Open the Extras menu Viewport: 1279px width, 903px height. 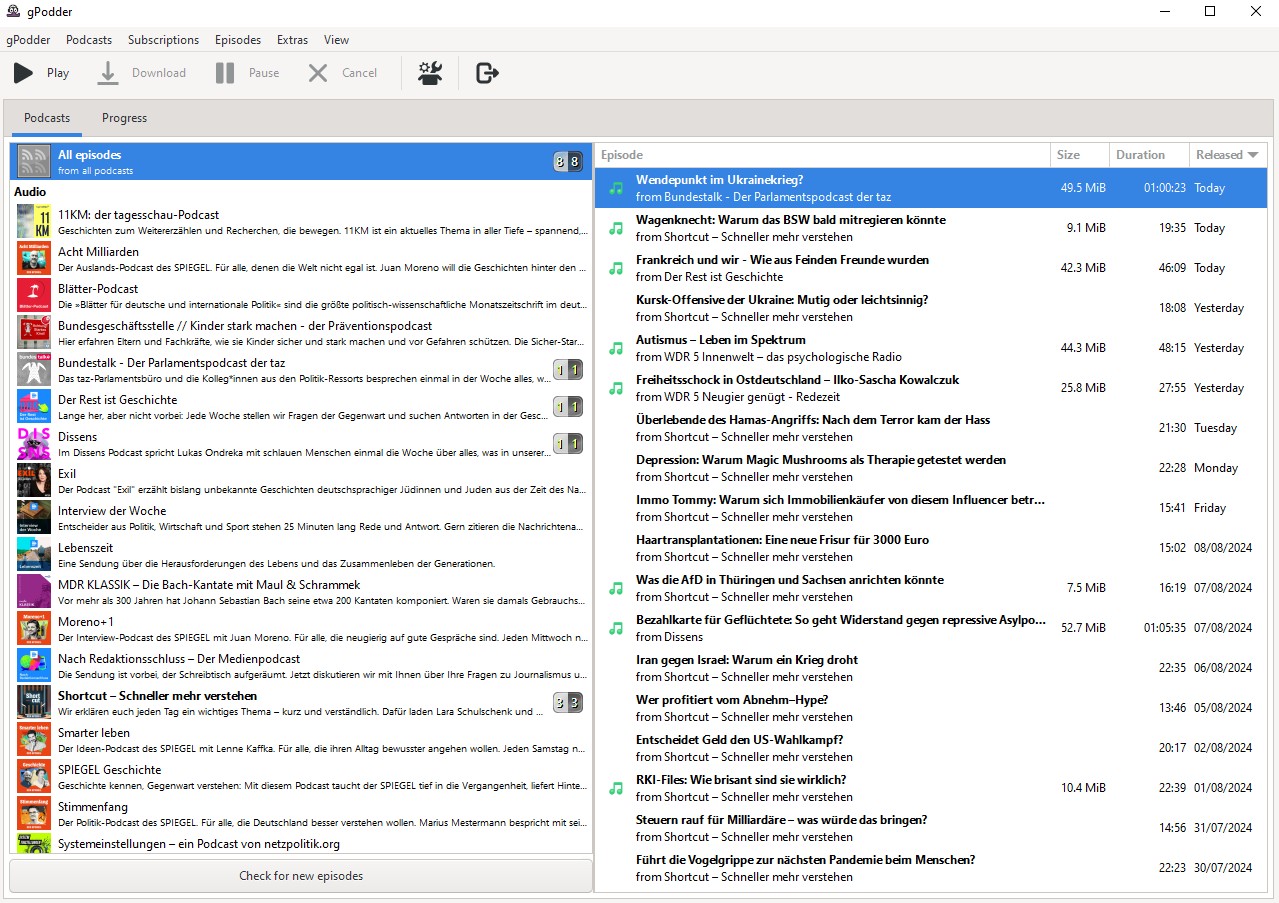pyautogui.click(x=292, y=40)
